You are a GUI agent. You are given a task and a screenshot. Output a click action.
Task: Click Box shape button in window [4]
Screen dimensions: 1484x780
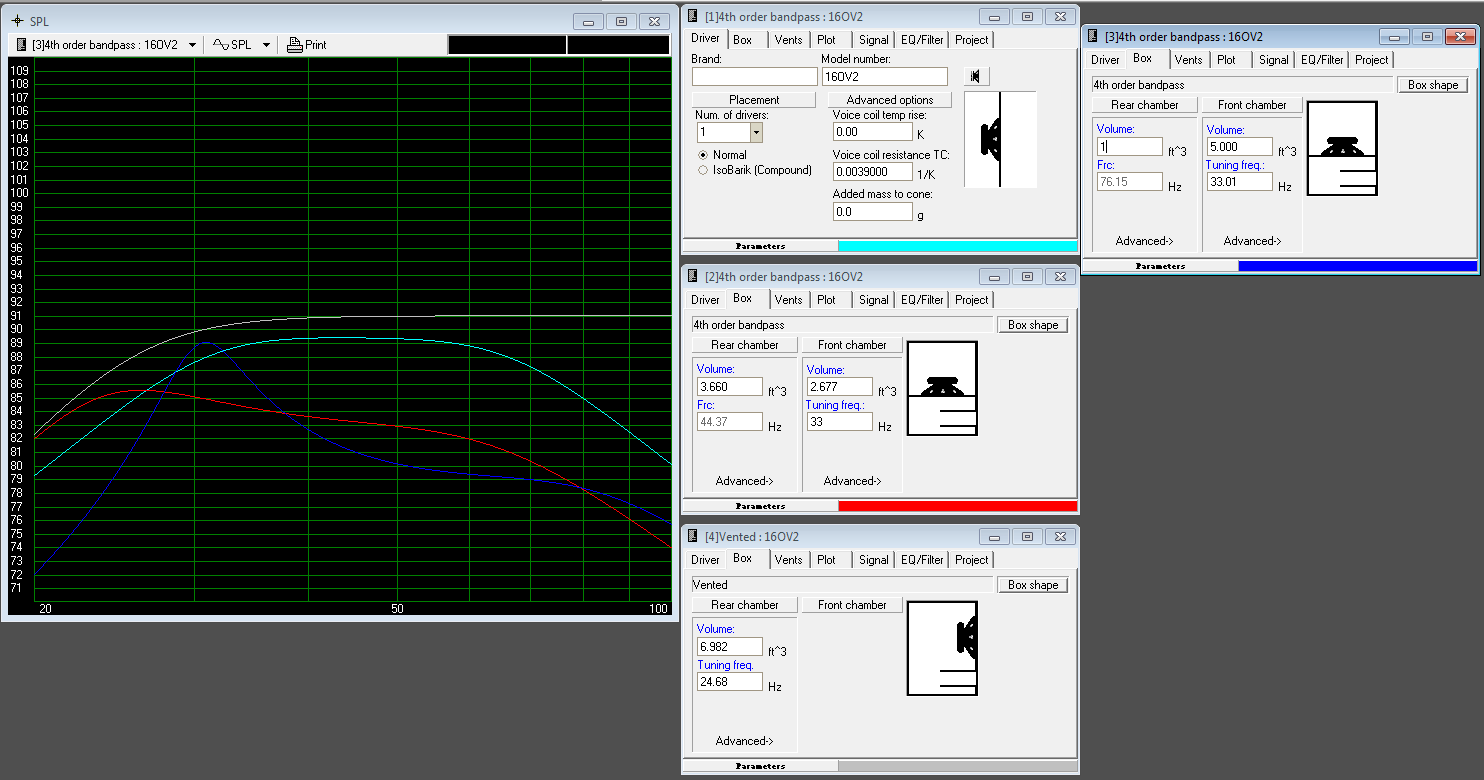tap(1033, 585)
